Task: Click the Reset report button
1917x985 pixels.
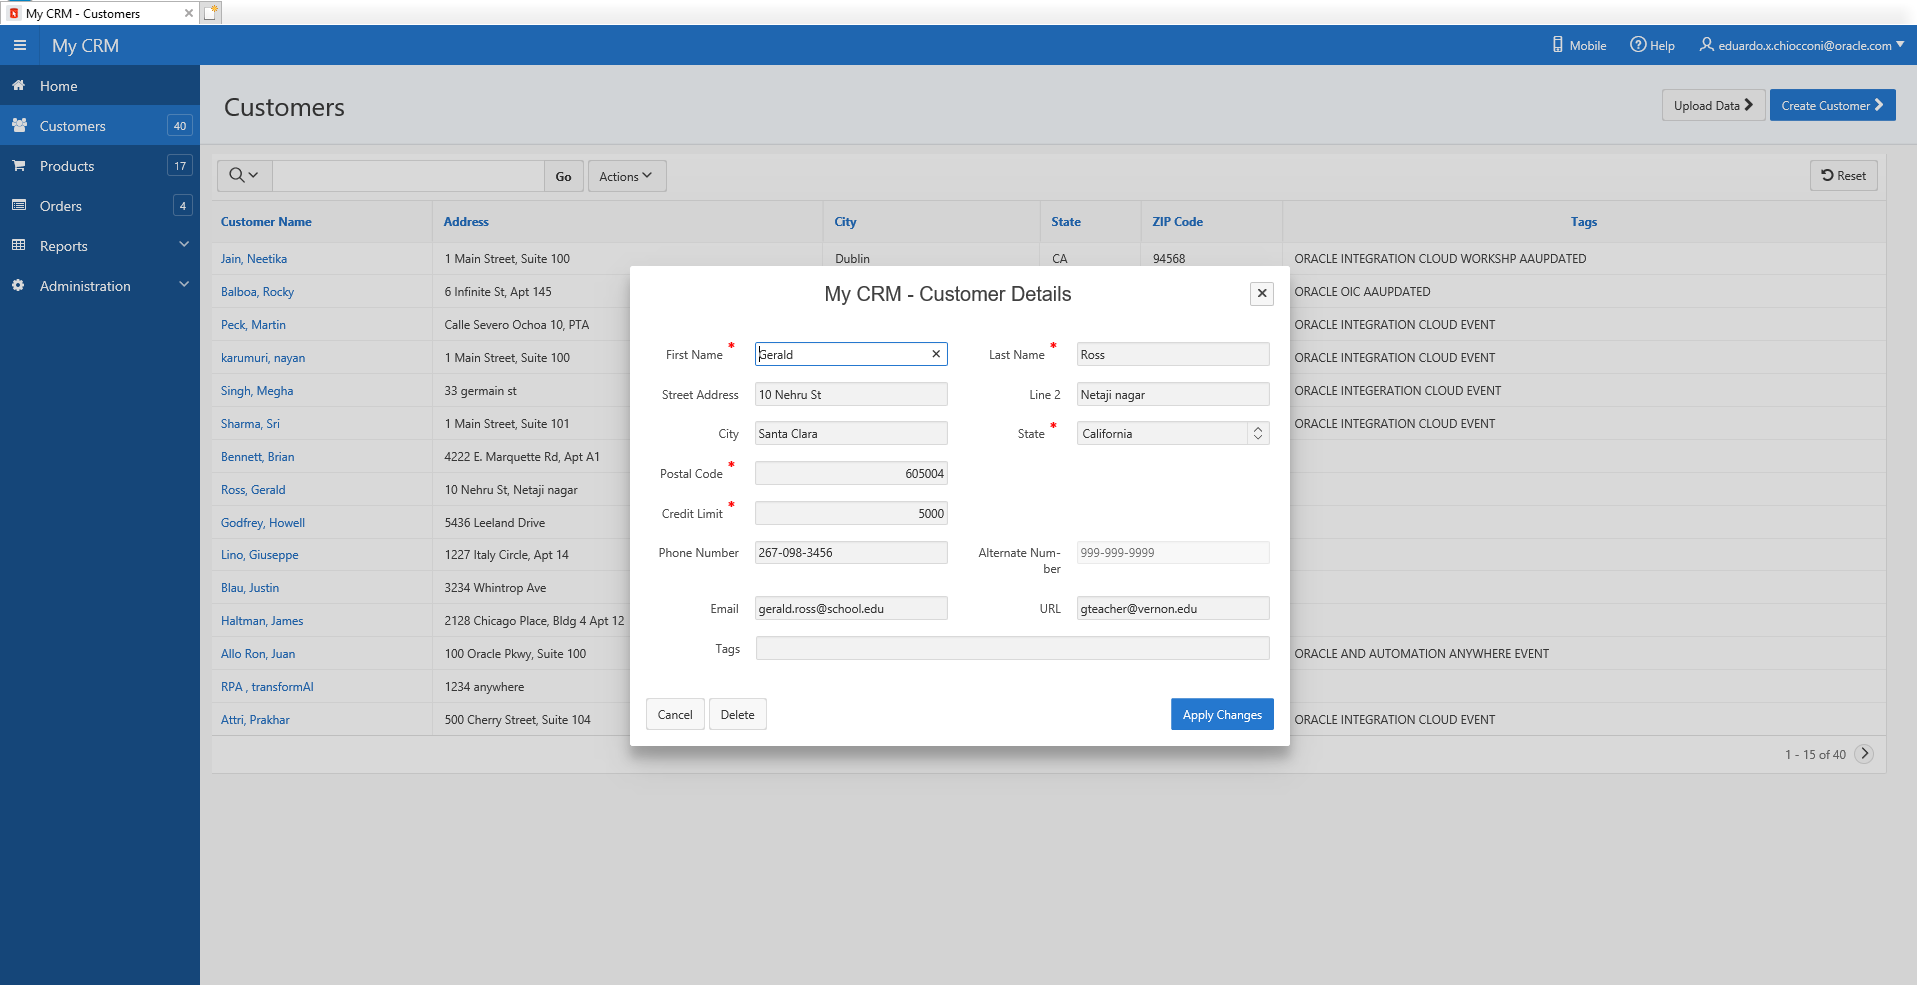Action: coord(1843,176)
